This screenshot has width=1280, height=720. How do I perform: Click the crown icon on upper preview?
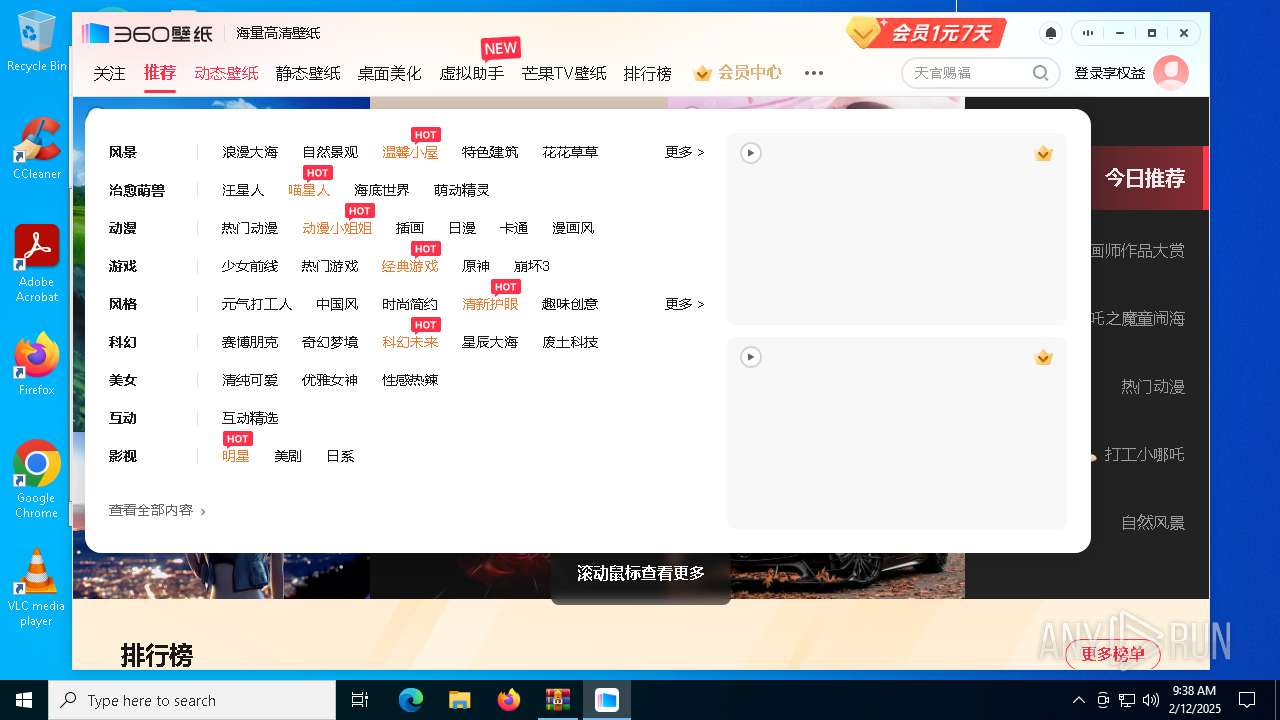click(1044, 153)
